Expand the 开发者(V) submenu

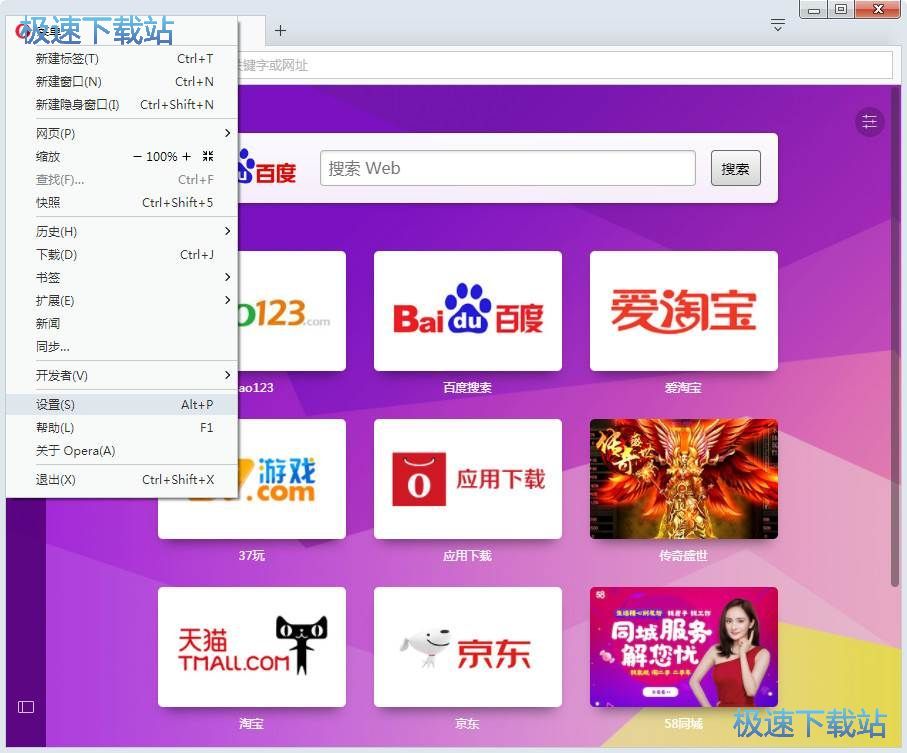tap(121, 375)
